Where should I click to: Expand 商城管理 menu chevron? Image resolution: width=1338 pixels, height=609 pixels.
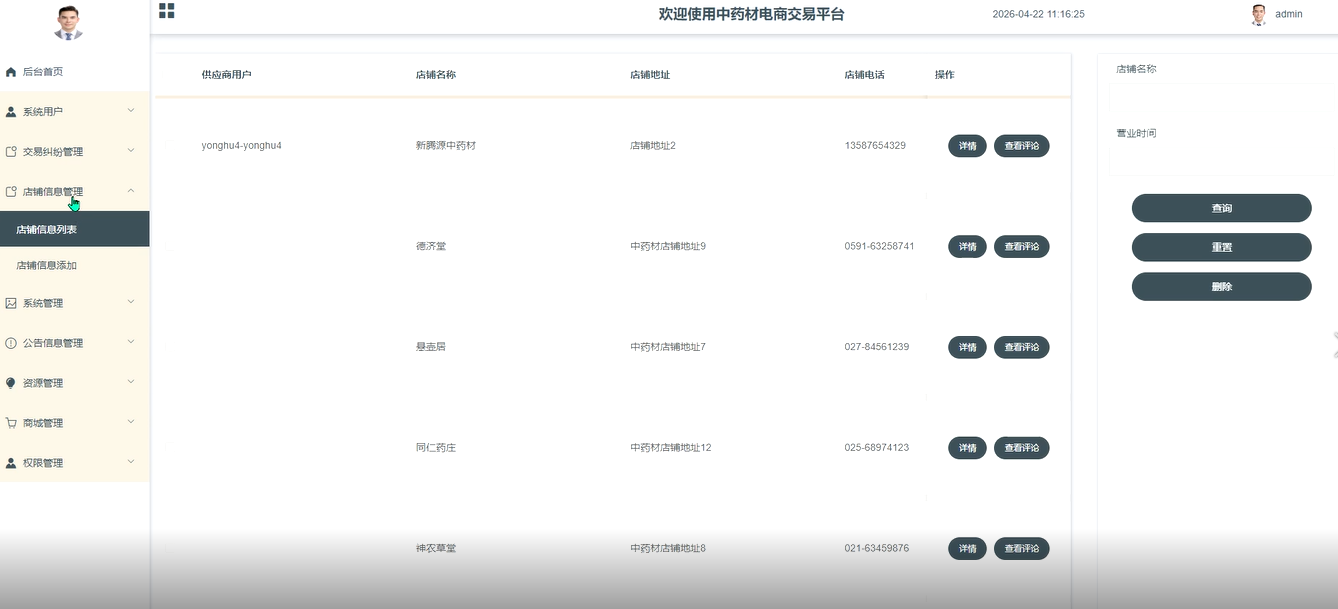131,421
